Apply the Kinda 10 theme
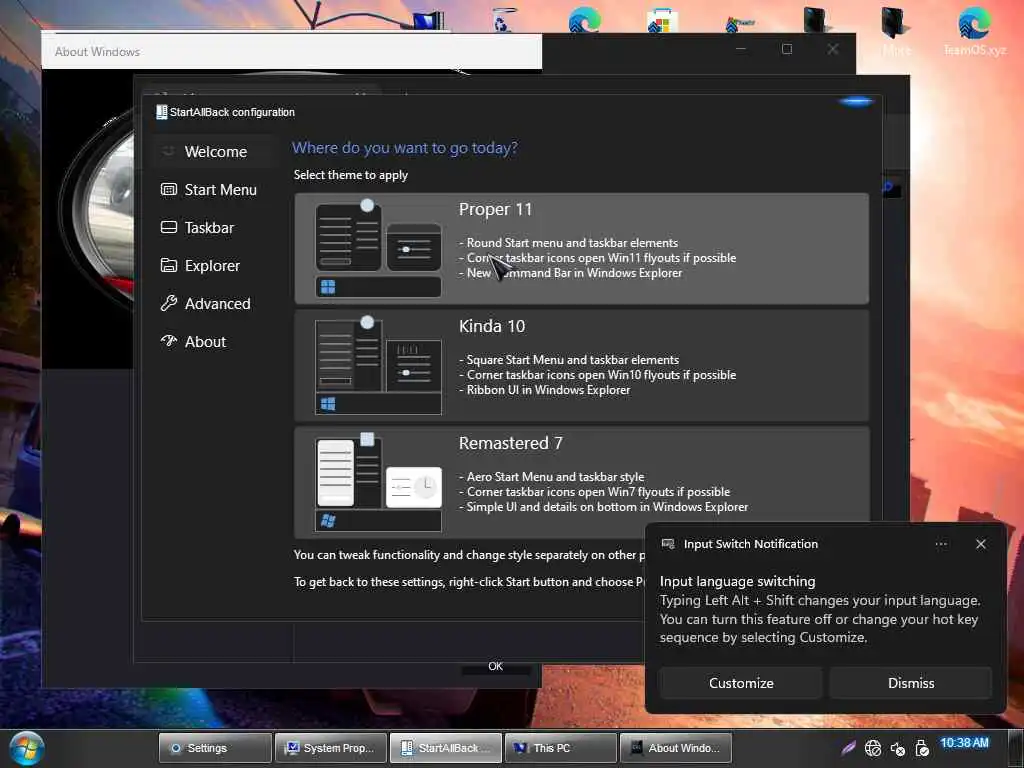 [x=581, y=365]
